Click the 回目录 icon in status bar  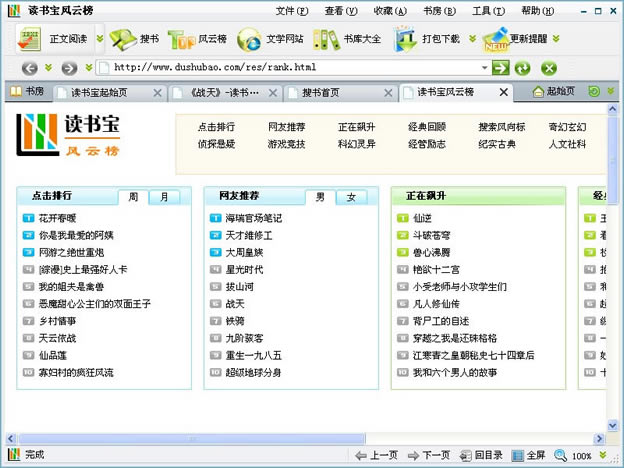coord(466,455)
